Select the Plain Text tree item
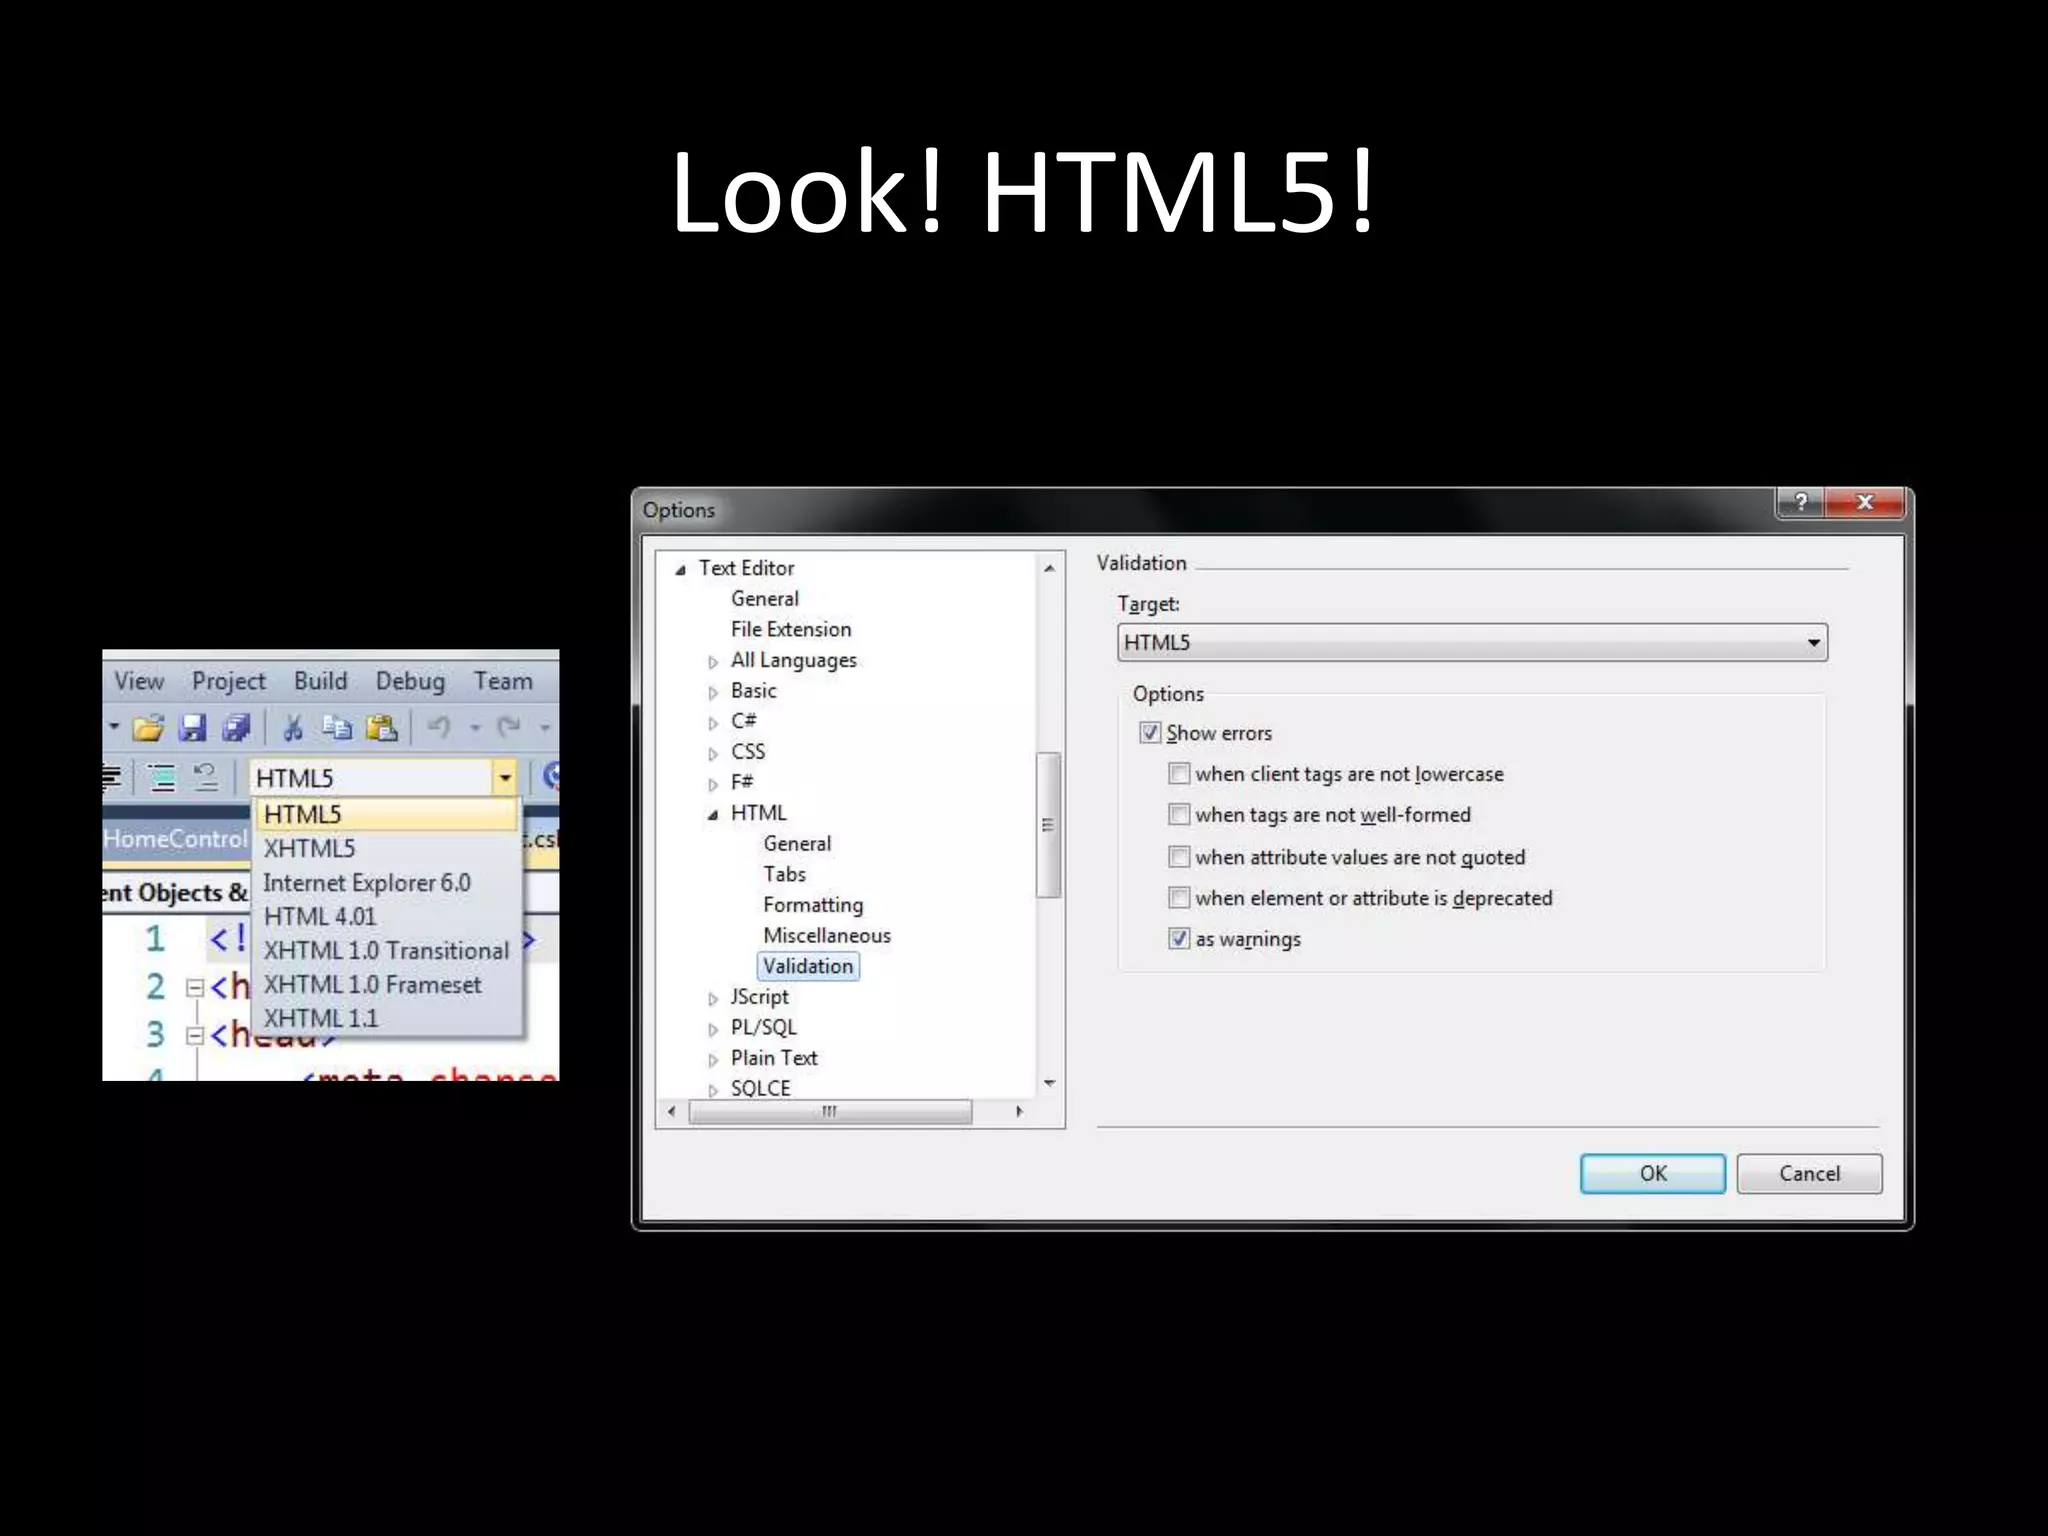The height and width of the screenshot is (1536, 2048). tap(774, 1058)
